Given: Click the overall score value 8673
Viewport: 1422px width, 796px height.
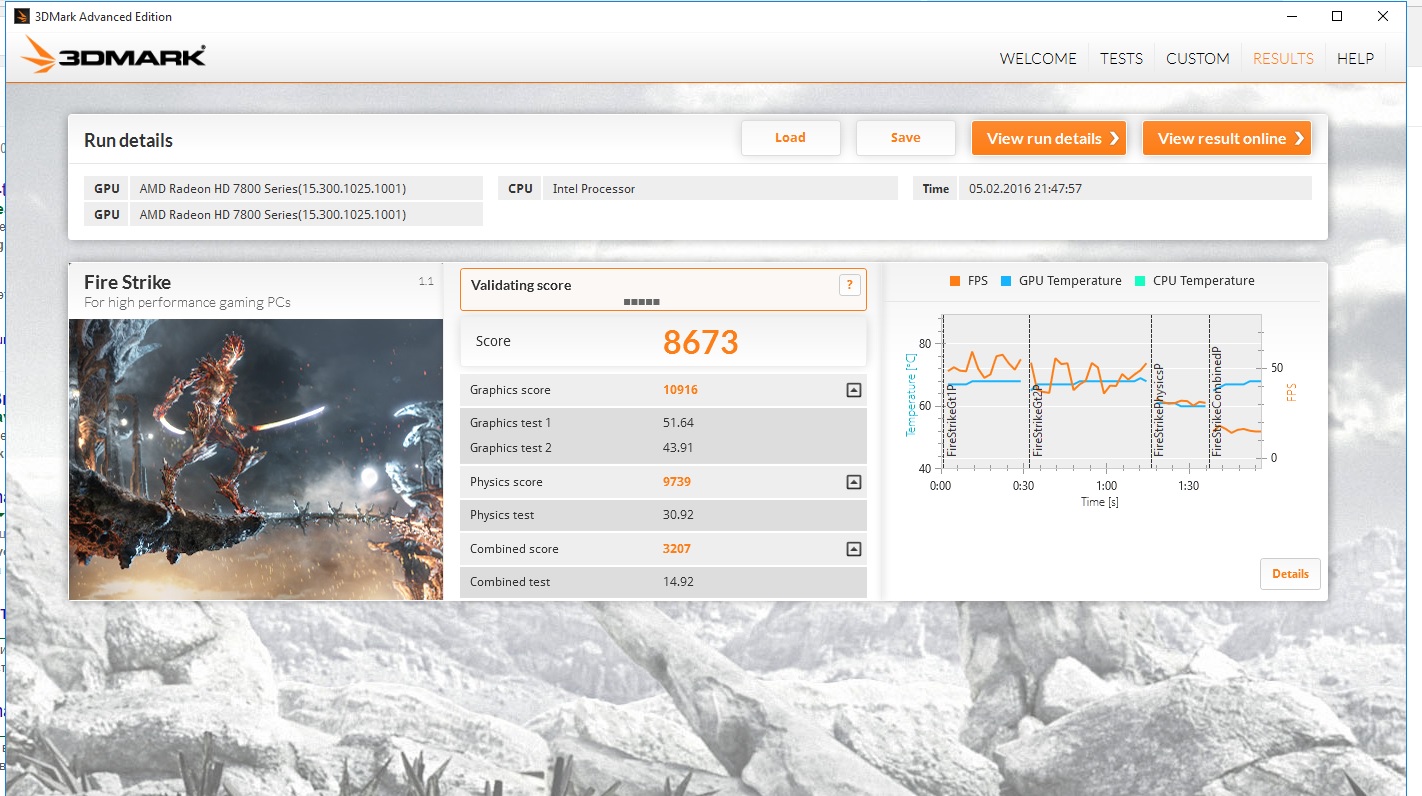Looking at the screenshot, I should (x=700, y=342).
